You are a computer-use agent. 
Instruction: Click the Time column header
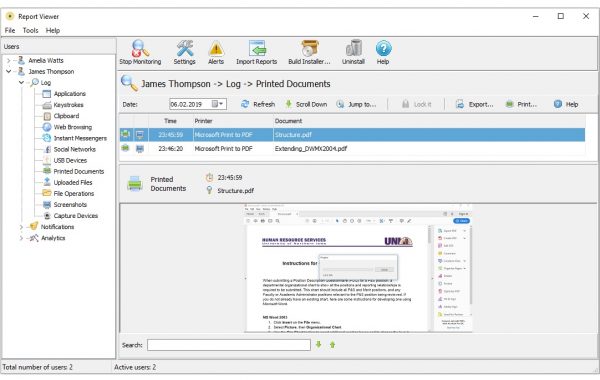click(x=170, y=121)
